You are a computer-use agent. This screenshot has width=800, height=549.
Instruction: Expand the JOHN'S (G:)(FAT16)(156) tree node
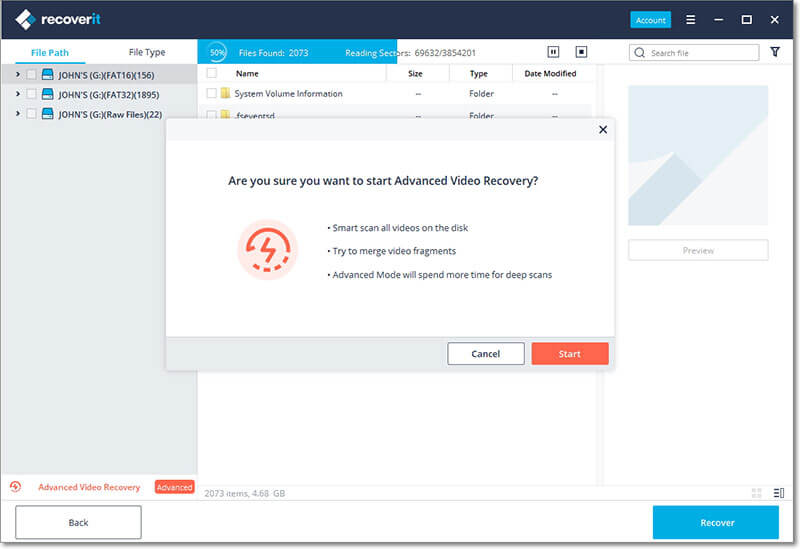17,74
